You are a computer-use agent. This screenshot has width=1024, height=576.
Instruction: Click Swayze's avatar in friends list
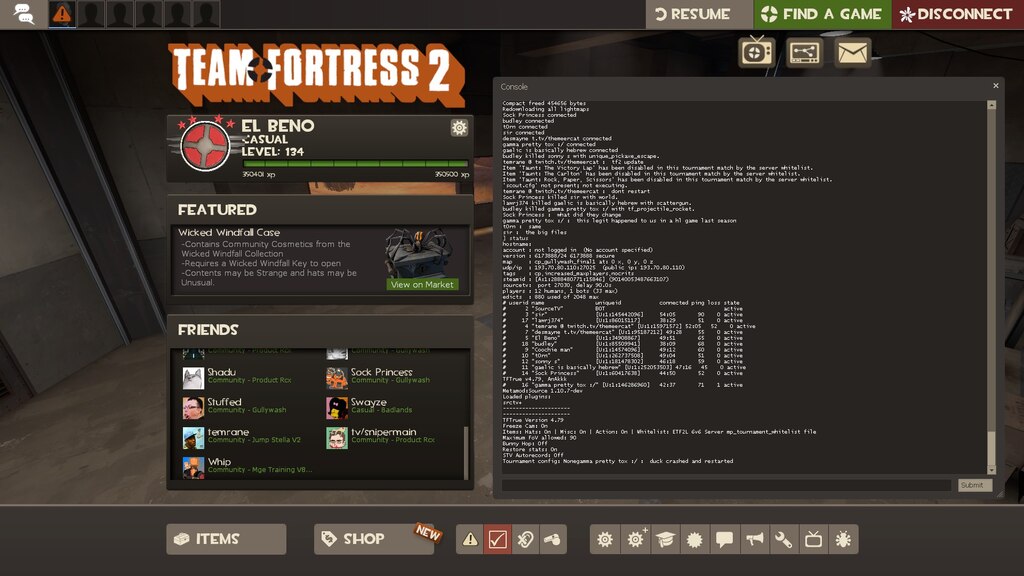pyautogui.click(x=337, y=408)
